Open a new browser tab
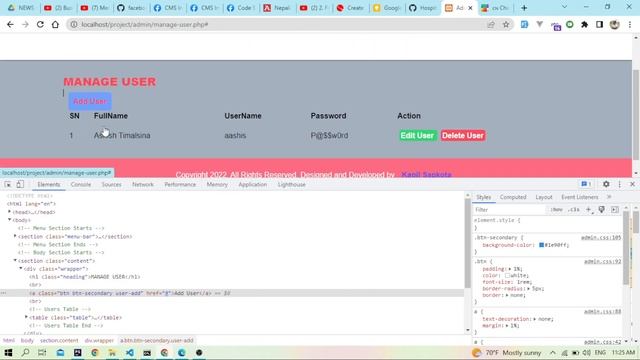This screenshot has height=360, width=640. 524,8
